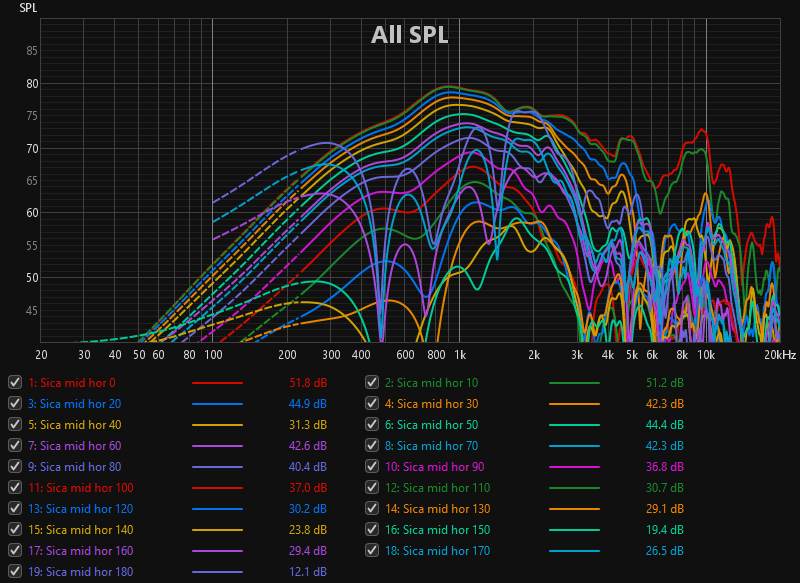Click the red line sample for hor 0
This screenshot has width=800, height=583.
point(217,383)
